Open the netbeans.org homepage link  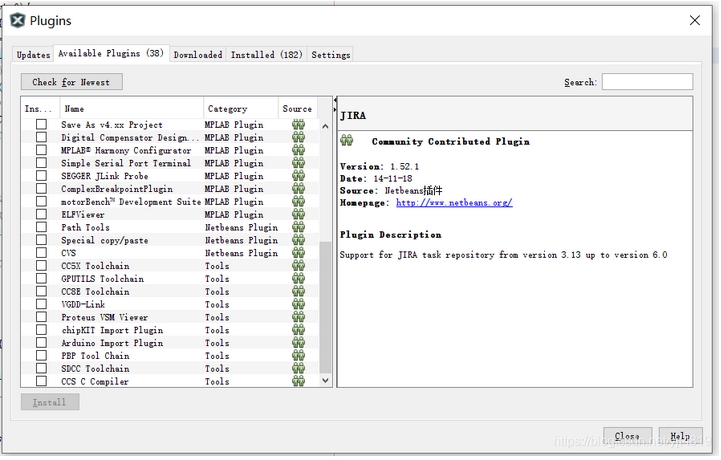pos(454,203)
